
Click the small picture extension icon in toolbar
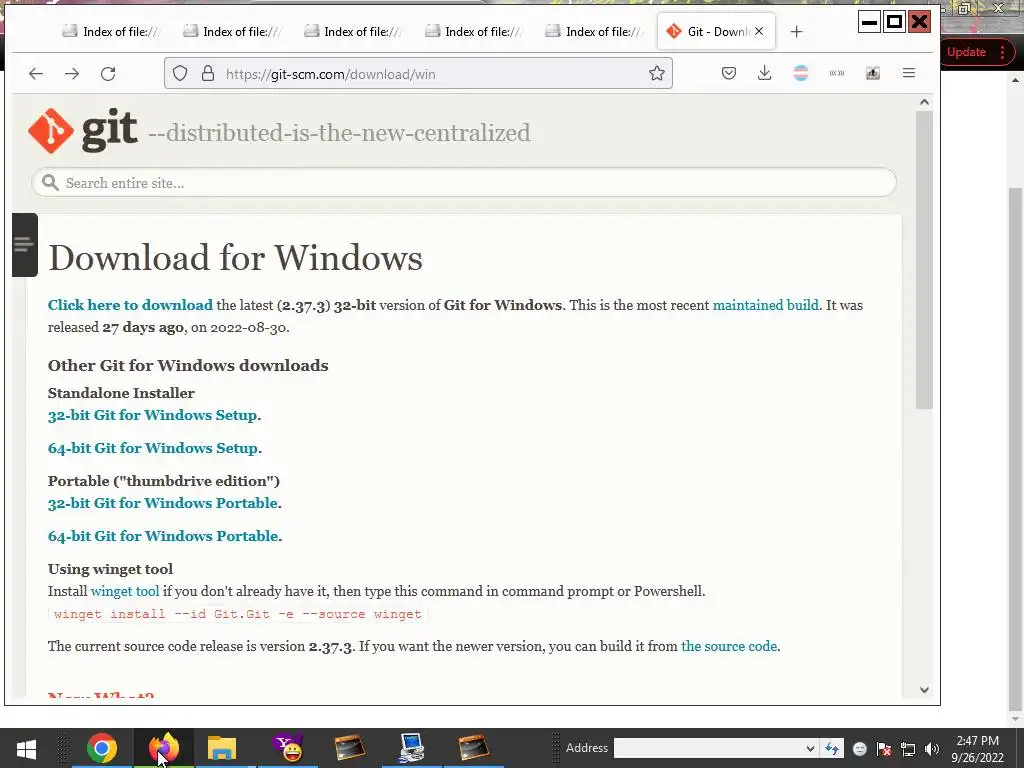tap(872, 73)
